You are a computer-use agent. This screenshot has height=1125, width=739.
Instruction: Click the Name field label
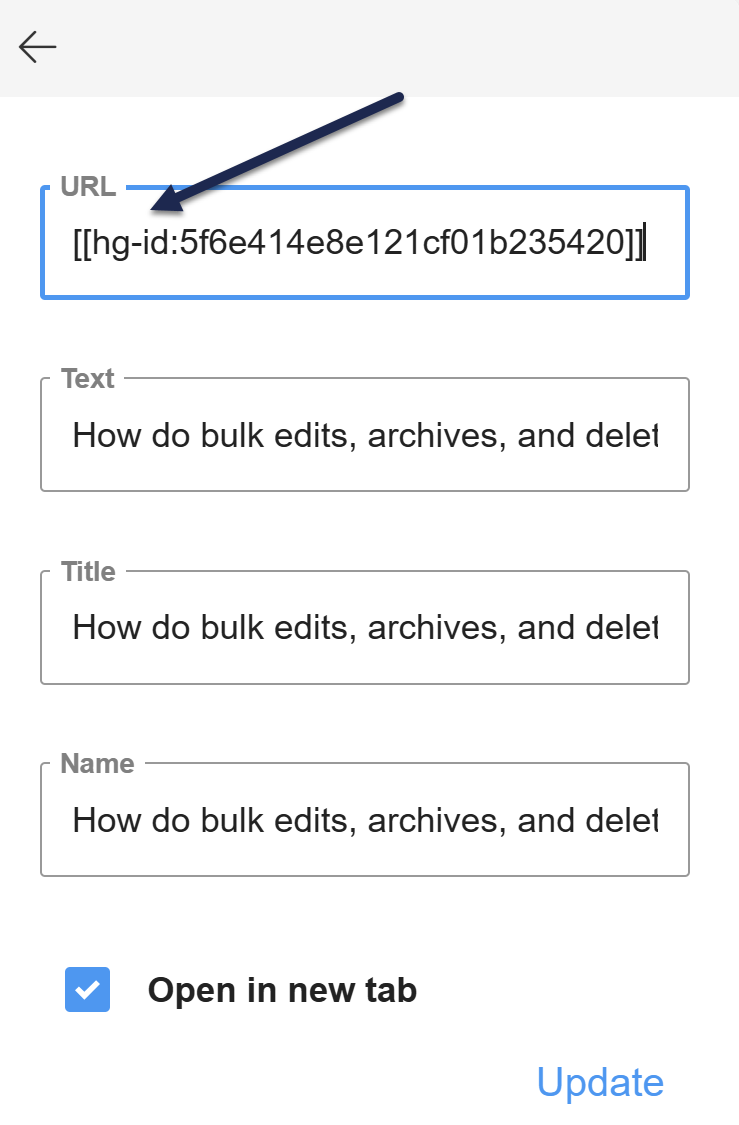(x=97, y=764)
